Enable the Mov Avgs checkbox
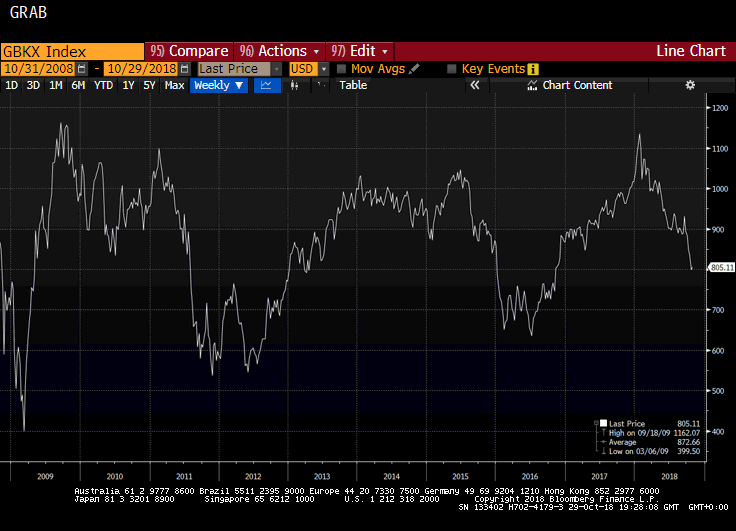Image resolution: width=736 pixels, height=531 pixels. coord(342,69)
